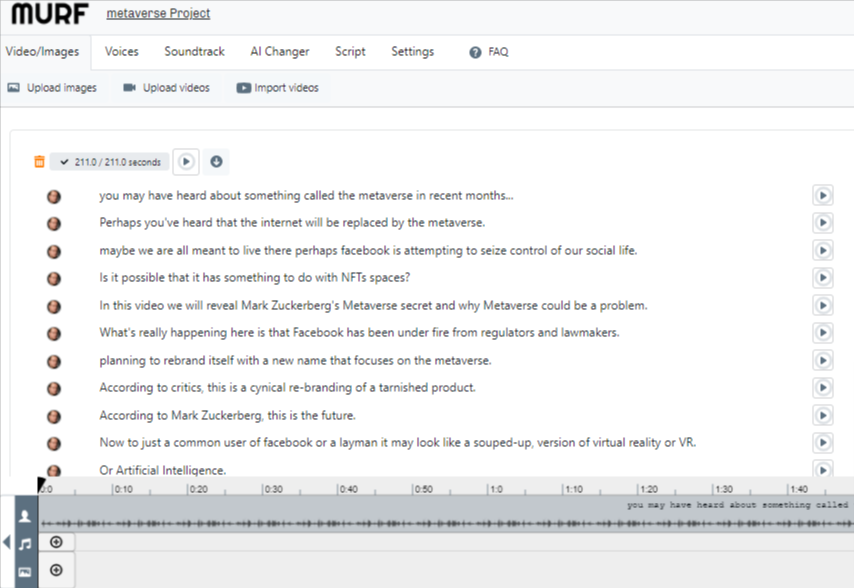Add media to the image track

[x=56, y=570]
